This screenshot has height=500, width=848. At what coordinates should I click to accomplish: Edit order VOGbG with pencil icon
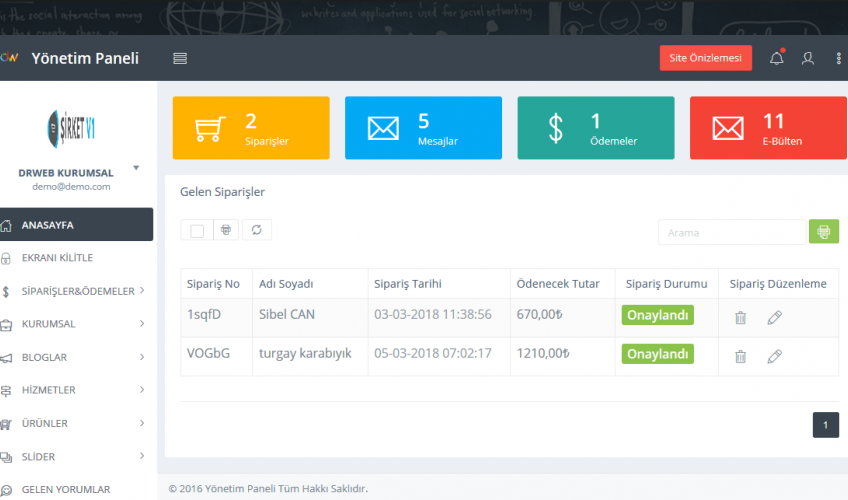pyautogui.click(x=774, y=356)
